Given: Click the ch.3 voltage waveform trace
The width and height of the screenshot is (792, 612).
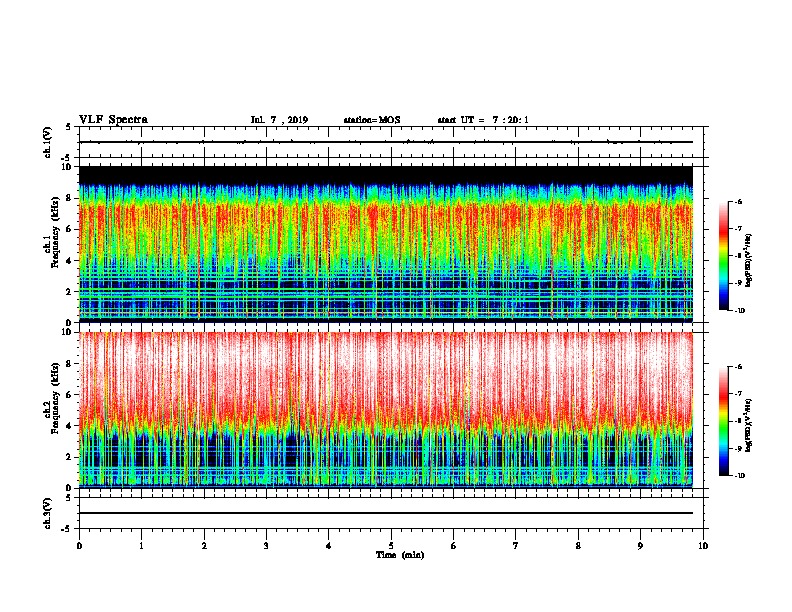Looking at the screenshot, I should [386, 513].
